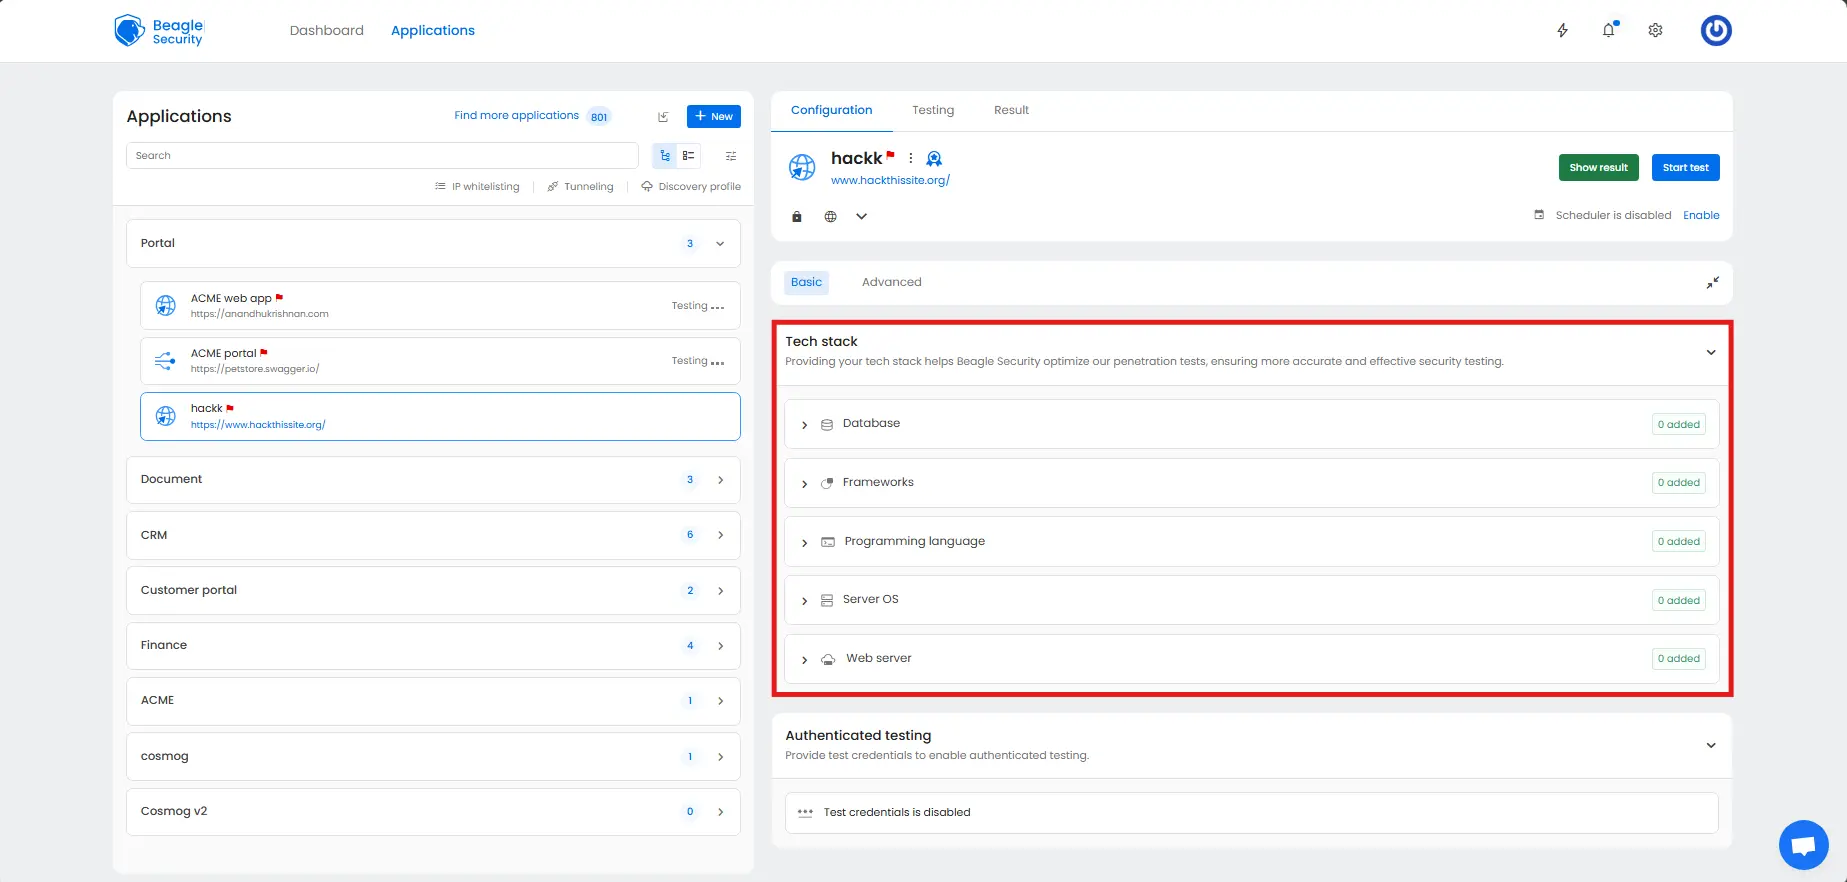The height and width of the screenshot is (882, 1847).
Task: Open the notifications bell
Action: pos(1608,31)
